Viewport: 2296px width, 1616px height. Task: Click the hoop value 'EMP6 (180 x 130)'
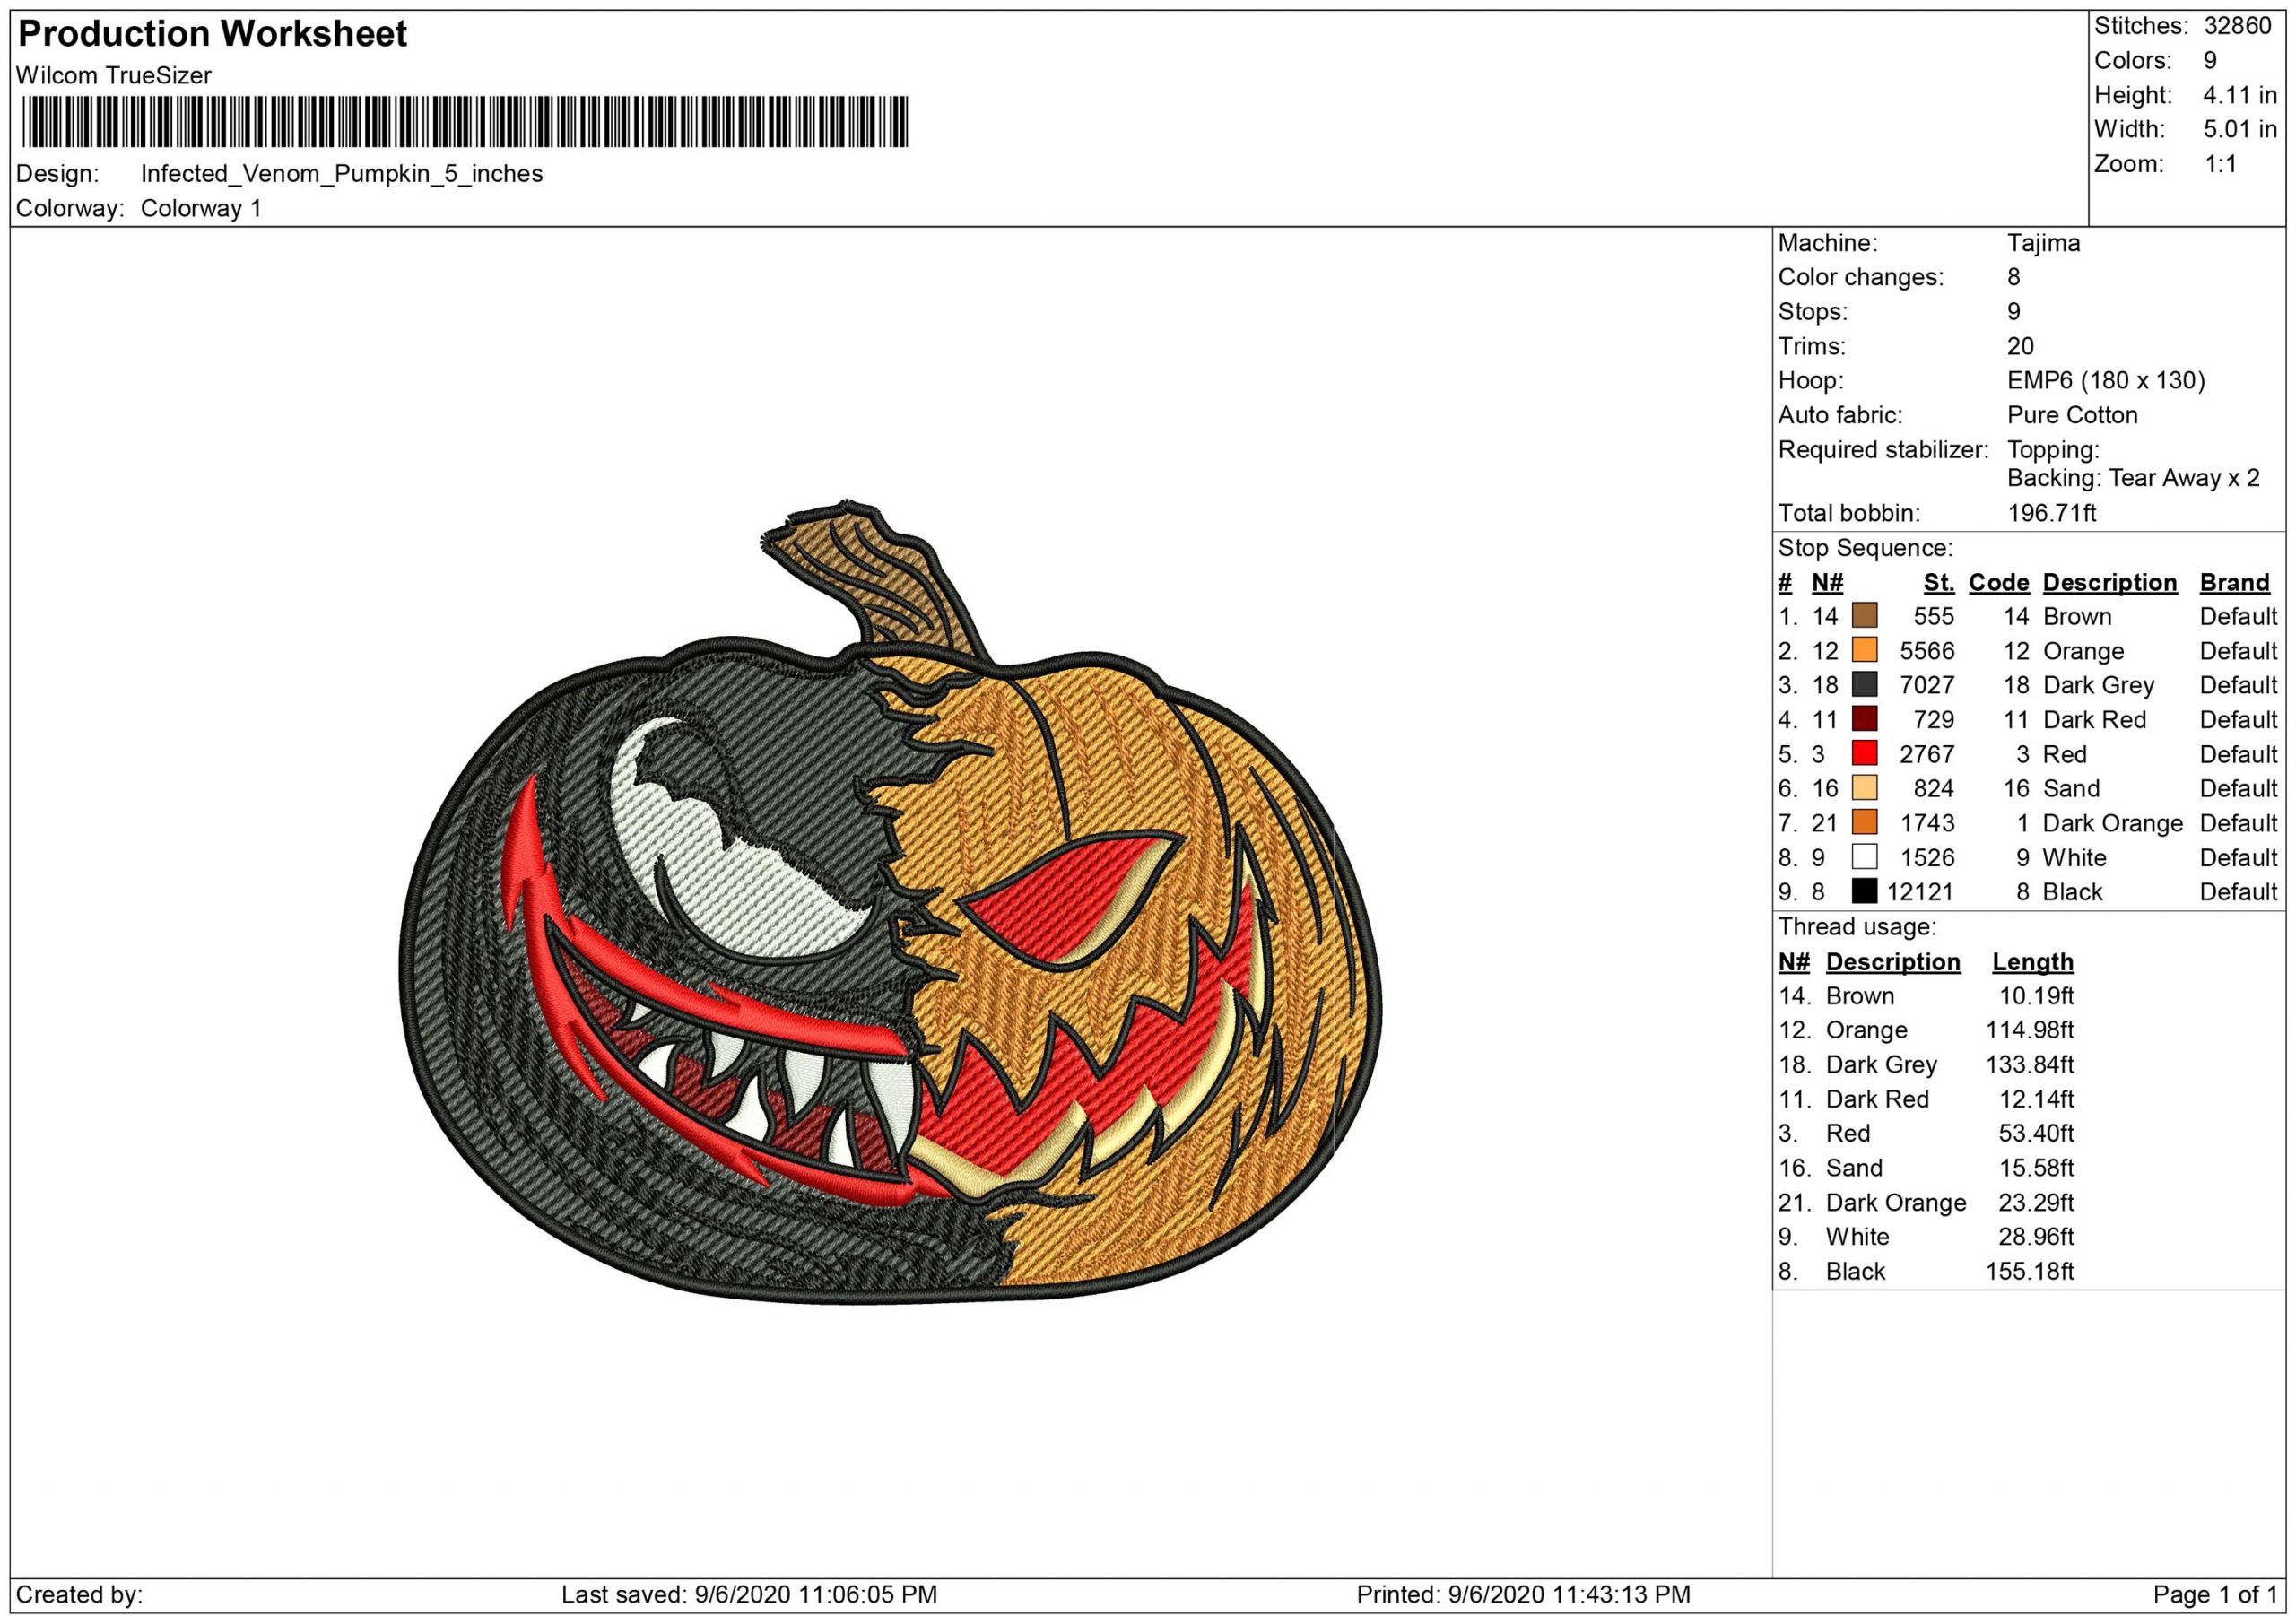click(x=2106, y=381)
